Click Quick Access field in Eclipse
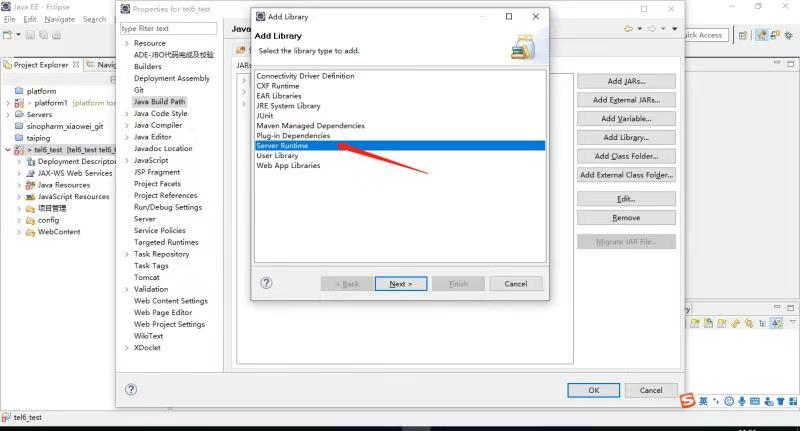This screenshot has width=800, height=431. pos(704,35)
